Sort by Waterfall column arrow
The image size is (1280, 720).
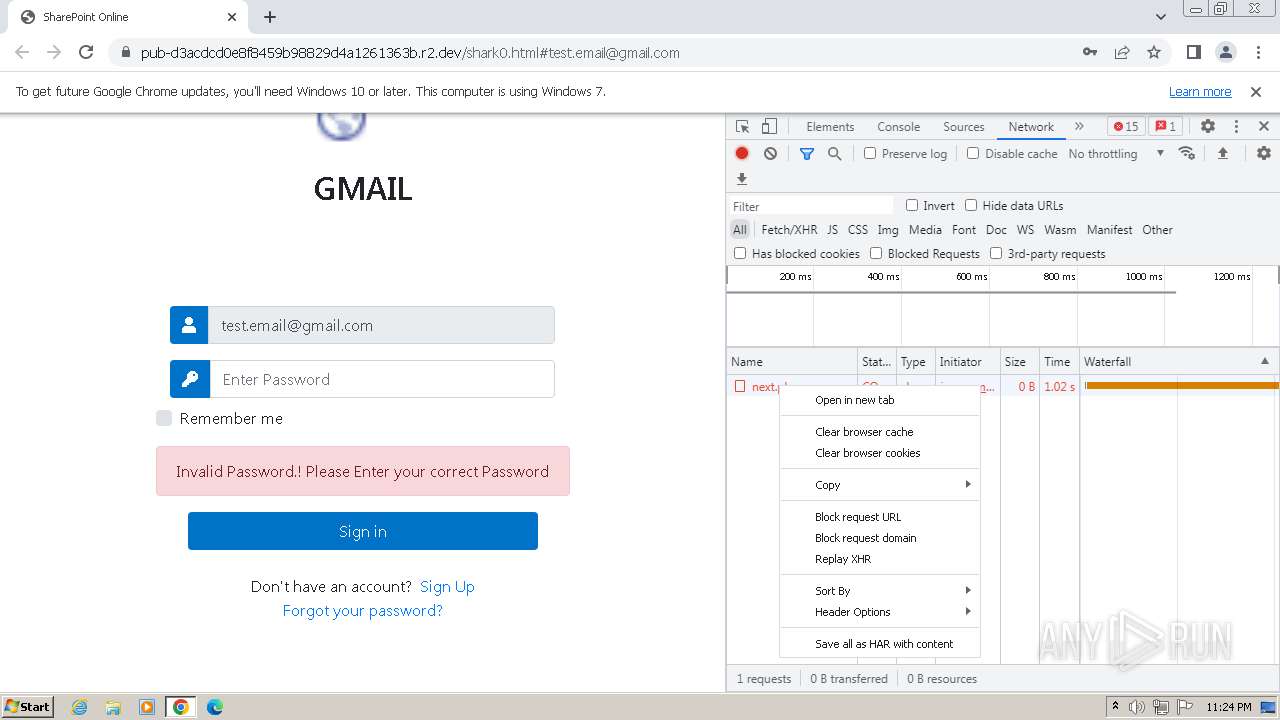(x=1264, y=361)
